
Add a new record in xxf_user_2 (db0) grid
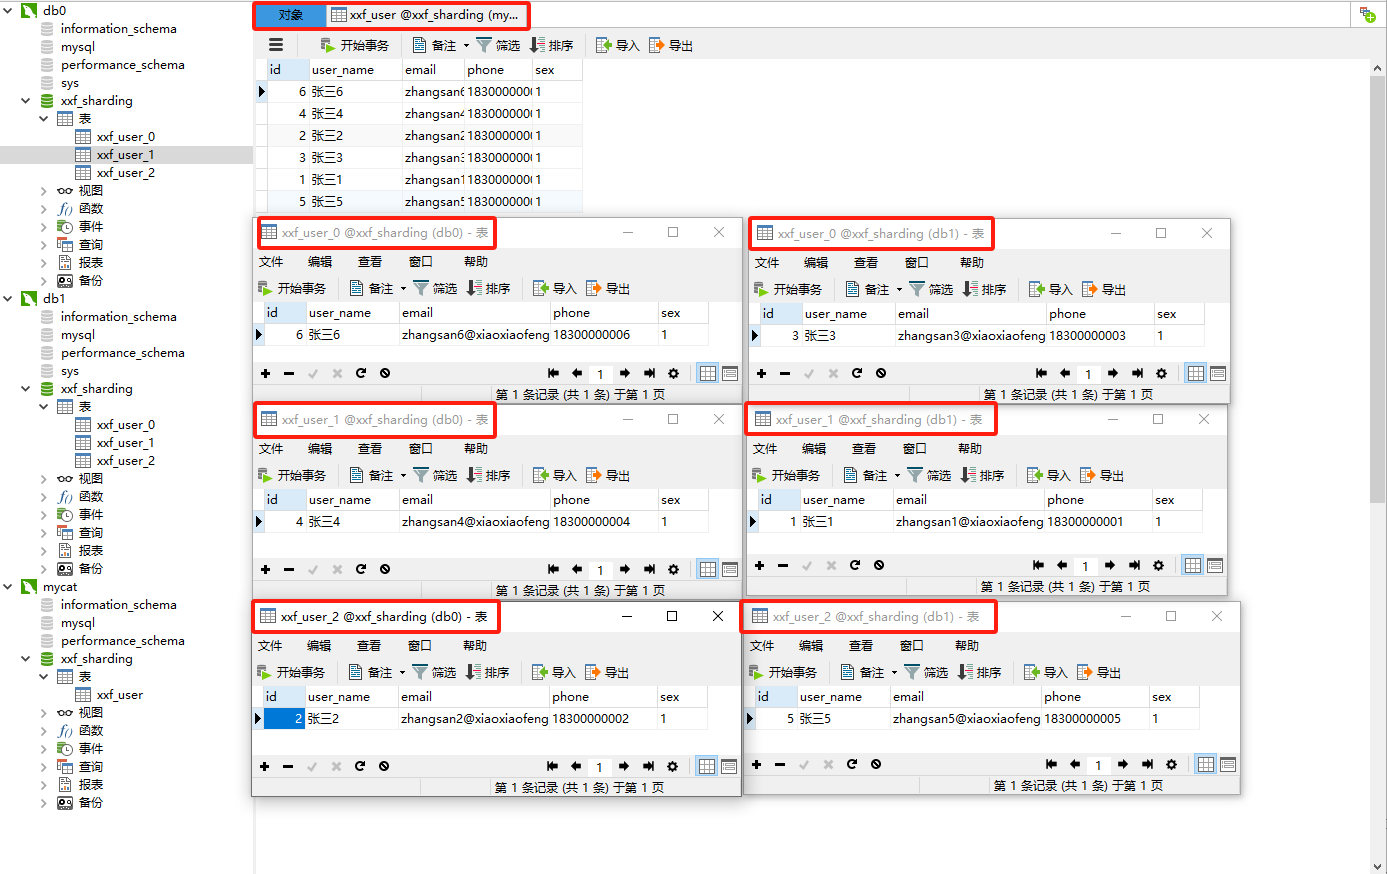[x=265, y=764]
